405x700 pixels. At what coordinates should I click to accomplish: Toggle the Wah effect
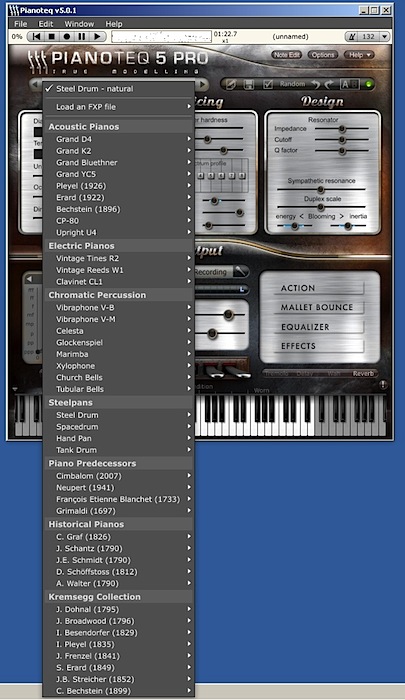[x=334, y=374]
